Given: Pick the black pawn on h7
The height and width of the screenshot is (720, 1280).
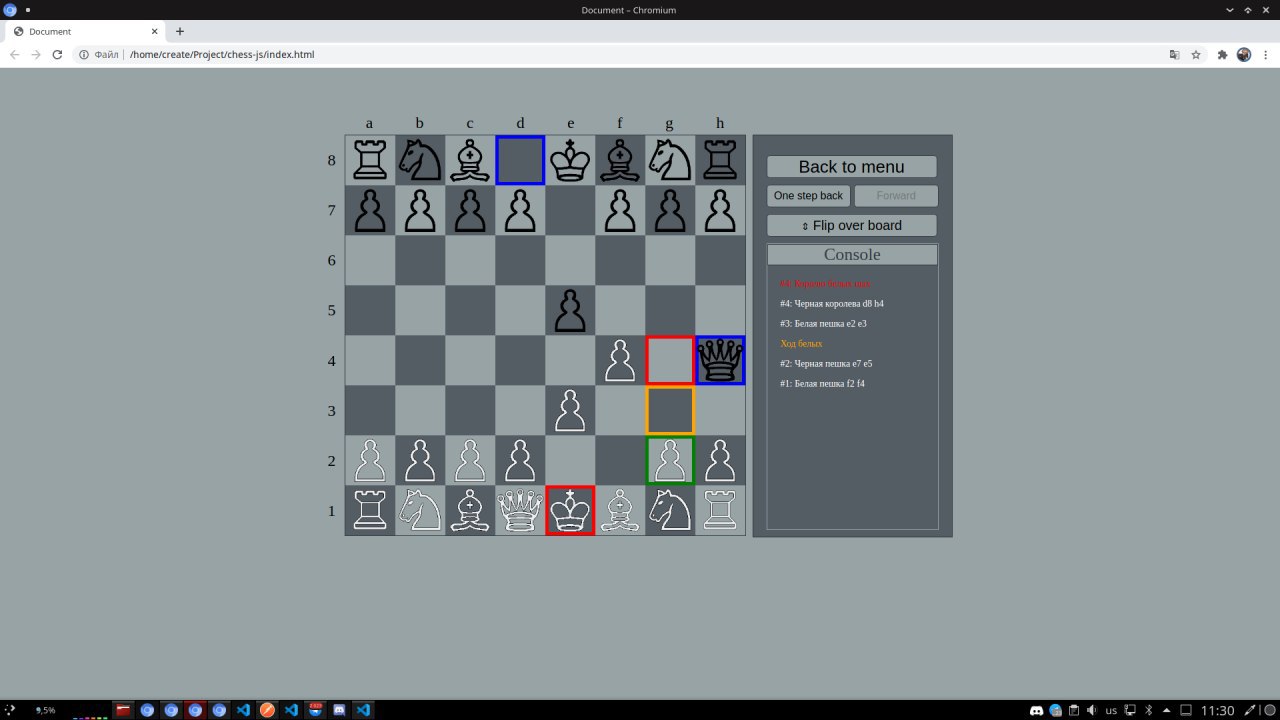Looking at the screenshot, I should pos(720,210).
